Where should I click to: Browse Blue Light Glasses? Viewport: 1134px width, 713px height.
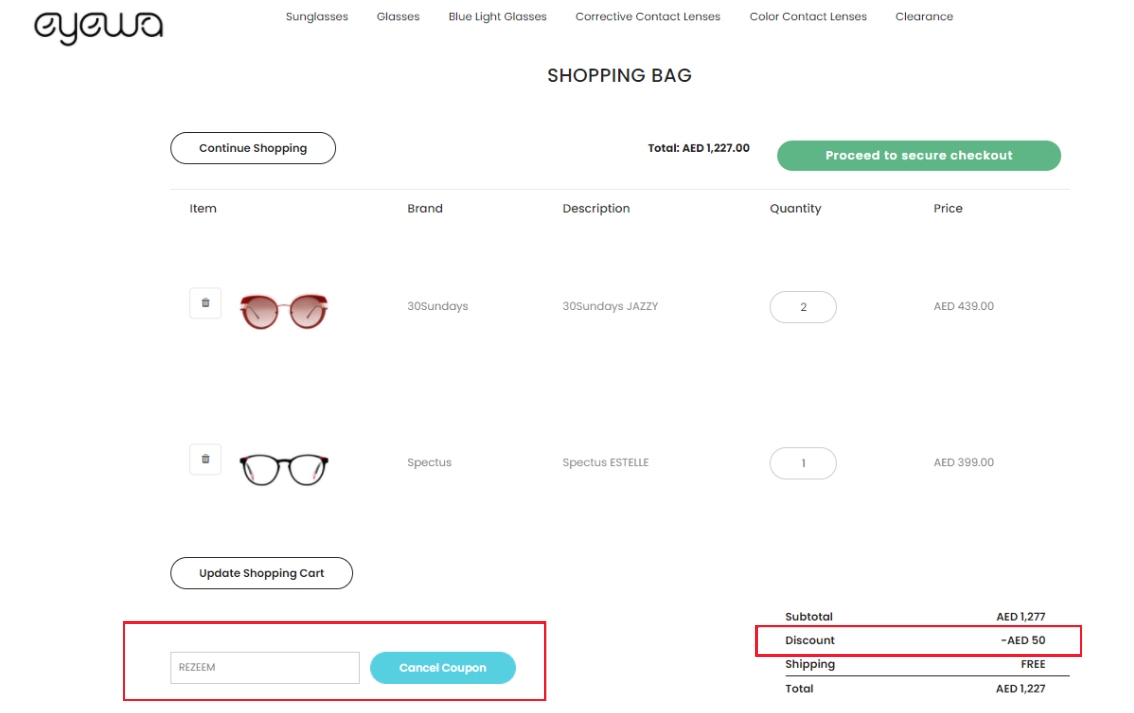pos(497,16)
